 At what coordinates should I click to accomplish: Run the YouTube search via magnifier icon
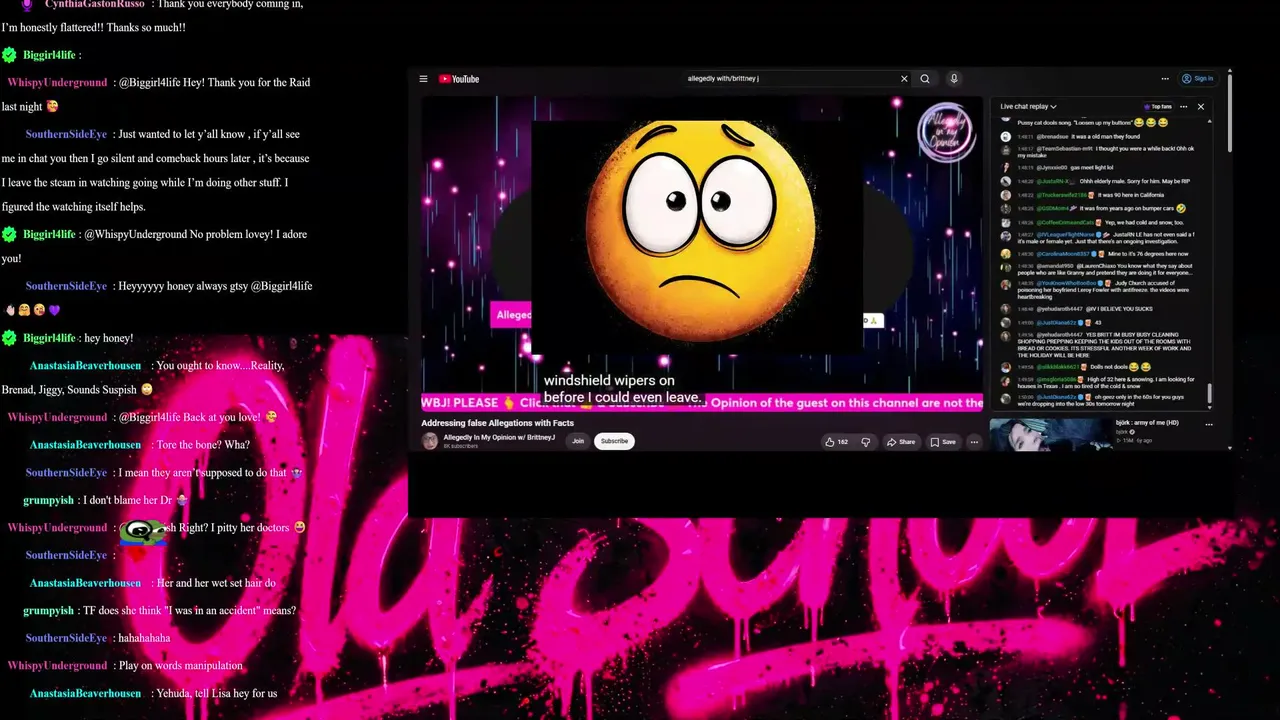click(925, 79)
